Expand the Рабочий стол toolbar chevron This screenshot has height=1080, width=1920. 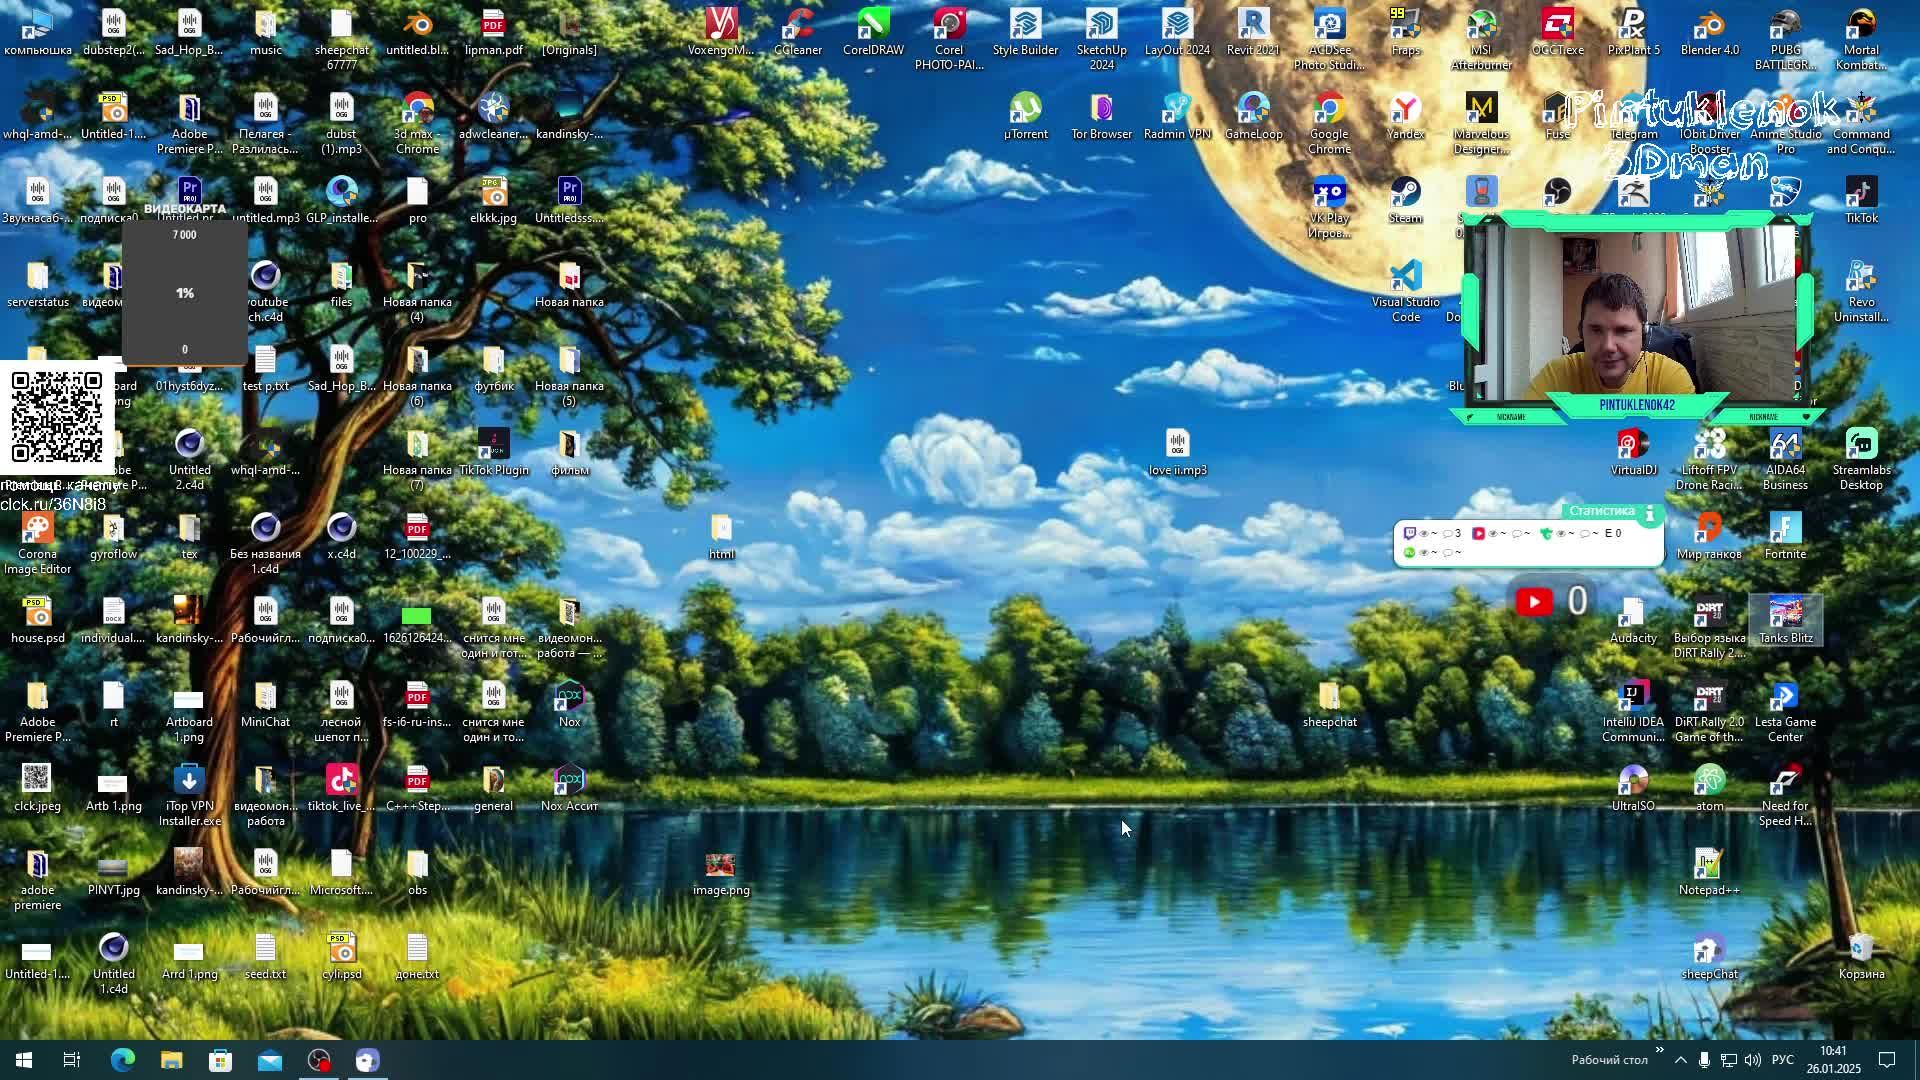tap(1659, 1050)
